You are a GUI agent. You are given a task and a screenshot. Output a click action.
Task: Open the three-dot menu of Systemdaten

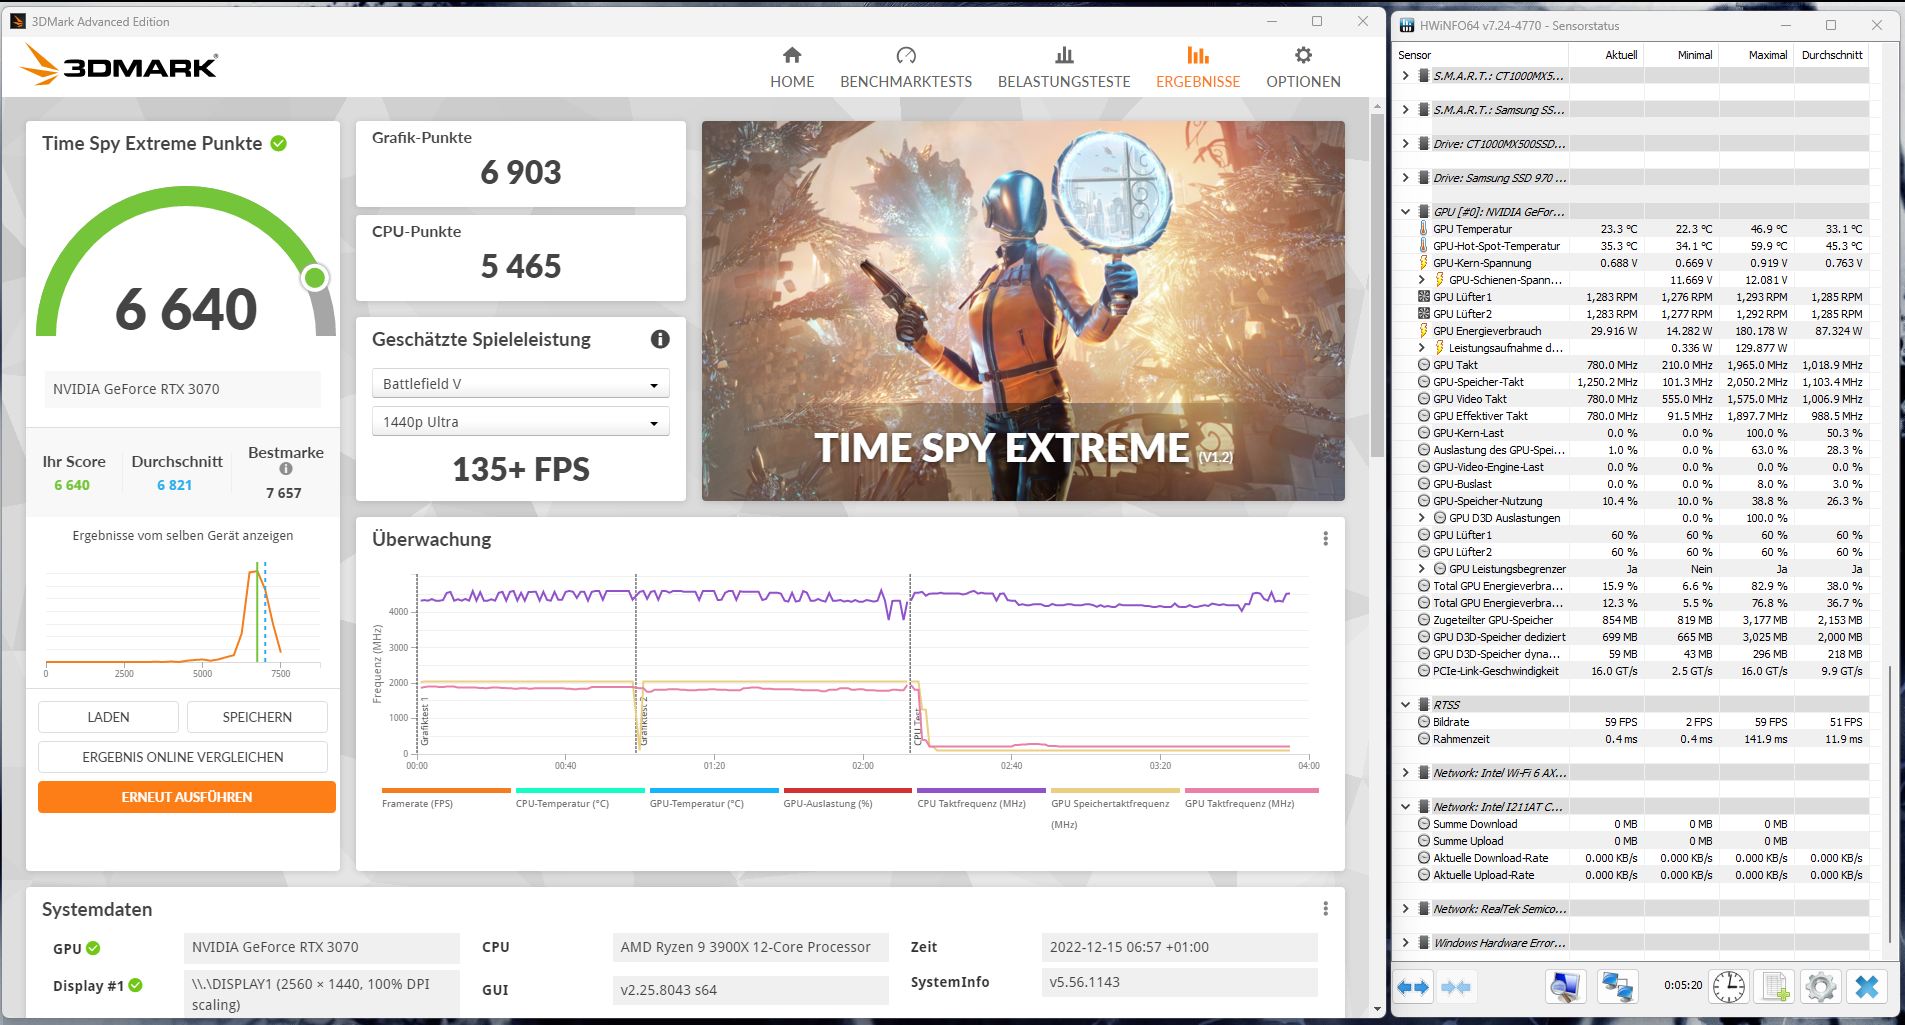coord(1326,909)
